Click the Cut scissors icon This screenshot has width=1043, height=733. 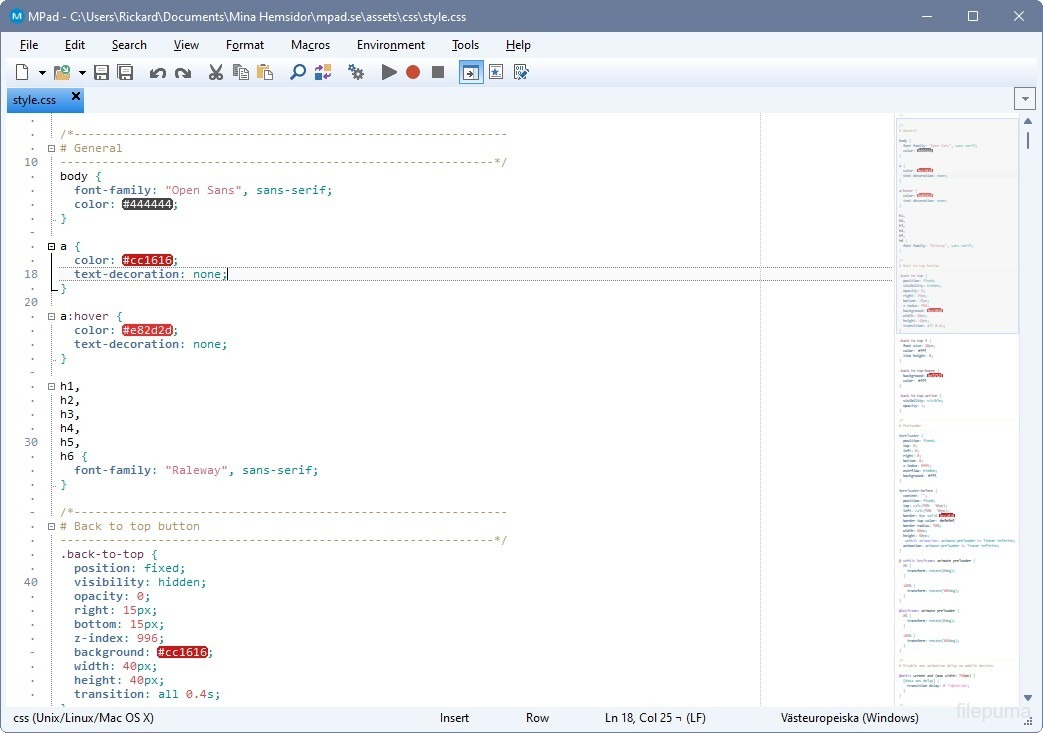pos(215,72)
